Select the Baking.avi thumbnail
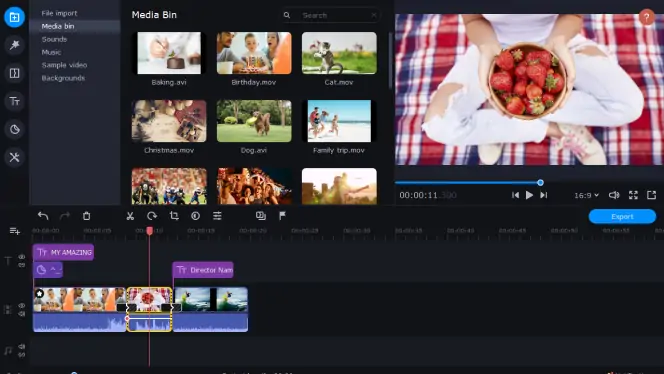This screenshot has width=664, height=374. pos(169,53)
